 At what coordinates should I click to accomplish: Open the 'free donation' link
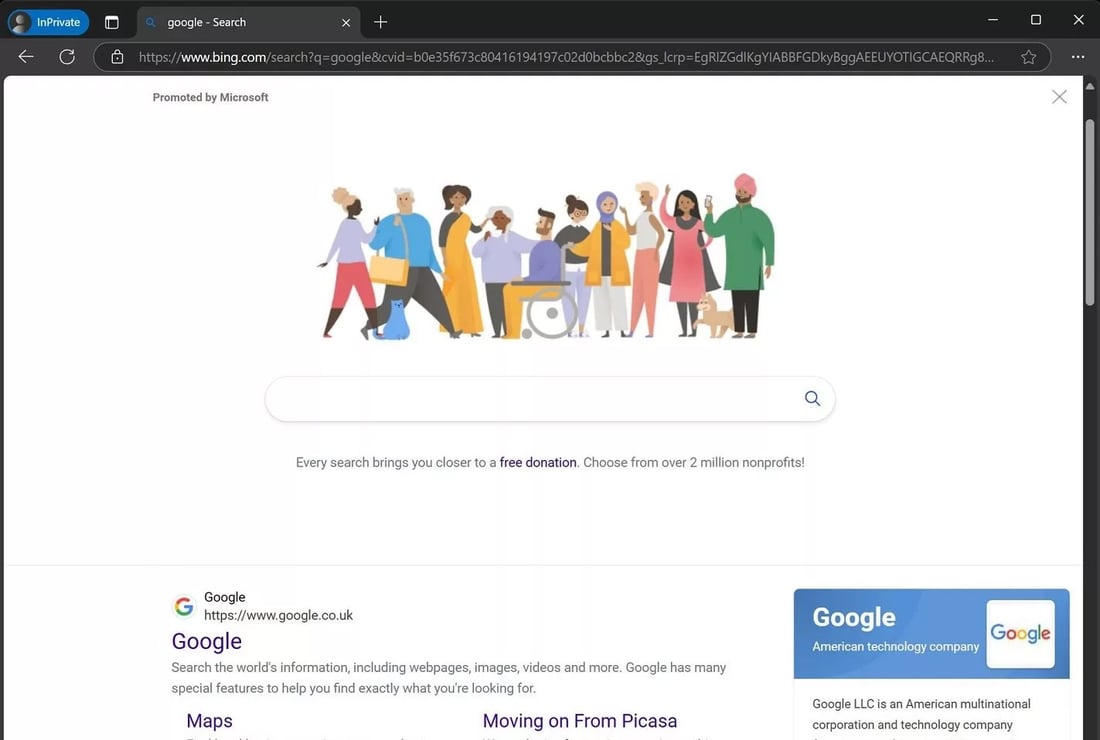[538, 462]
